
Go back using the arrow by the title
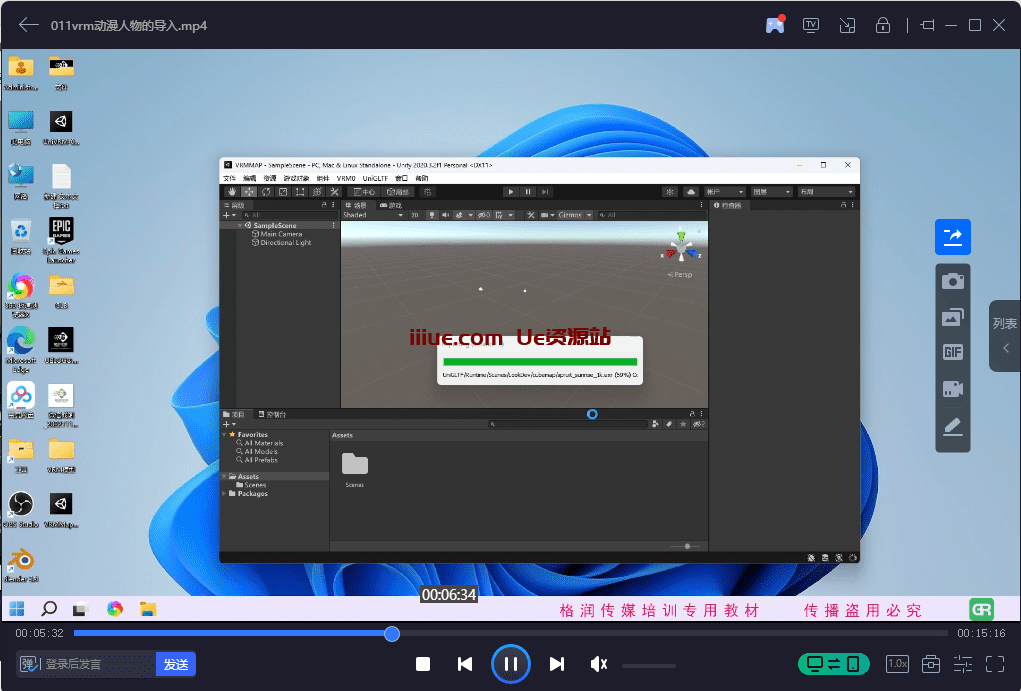pos(29,25)
